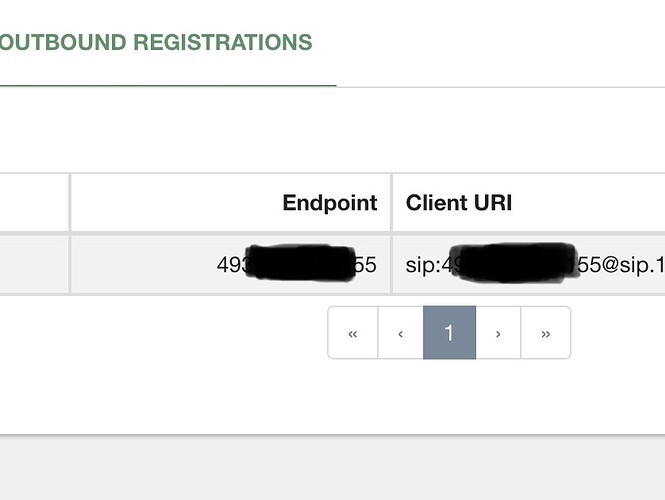
Task: Click the redacted portion of the Client URI
Action: coord(510,264)
